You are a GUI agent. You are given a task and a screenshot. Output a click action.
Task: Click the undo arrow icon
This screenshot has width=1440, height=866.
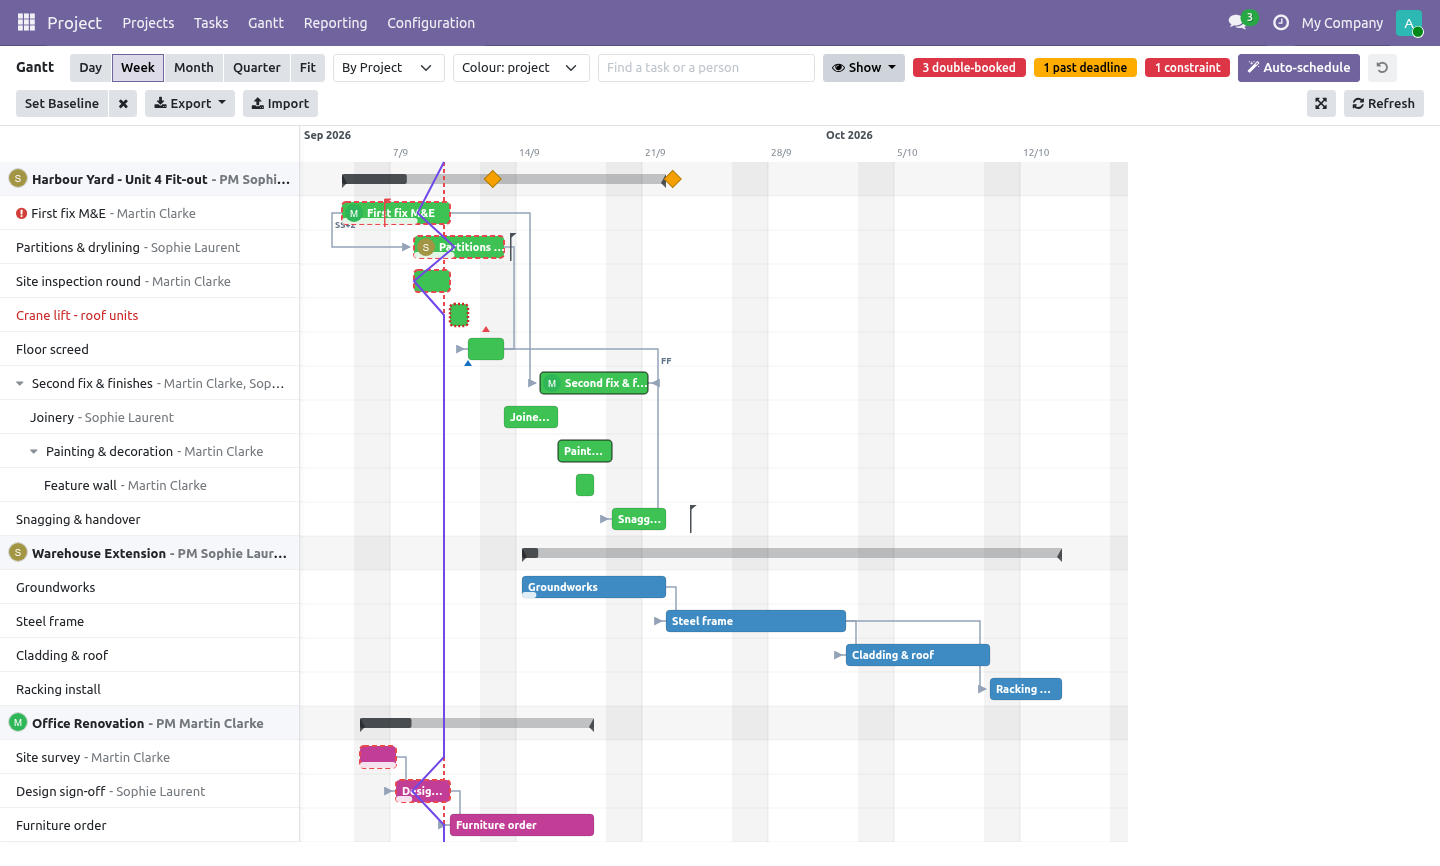pyautogui.click(x=1382, y=67)
